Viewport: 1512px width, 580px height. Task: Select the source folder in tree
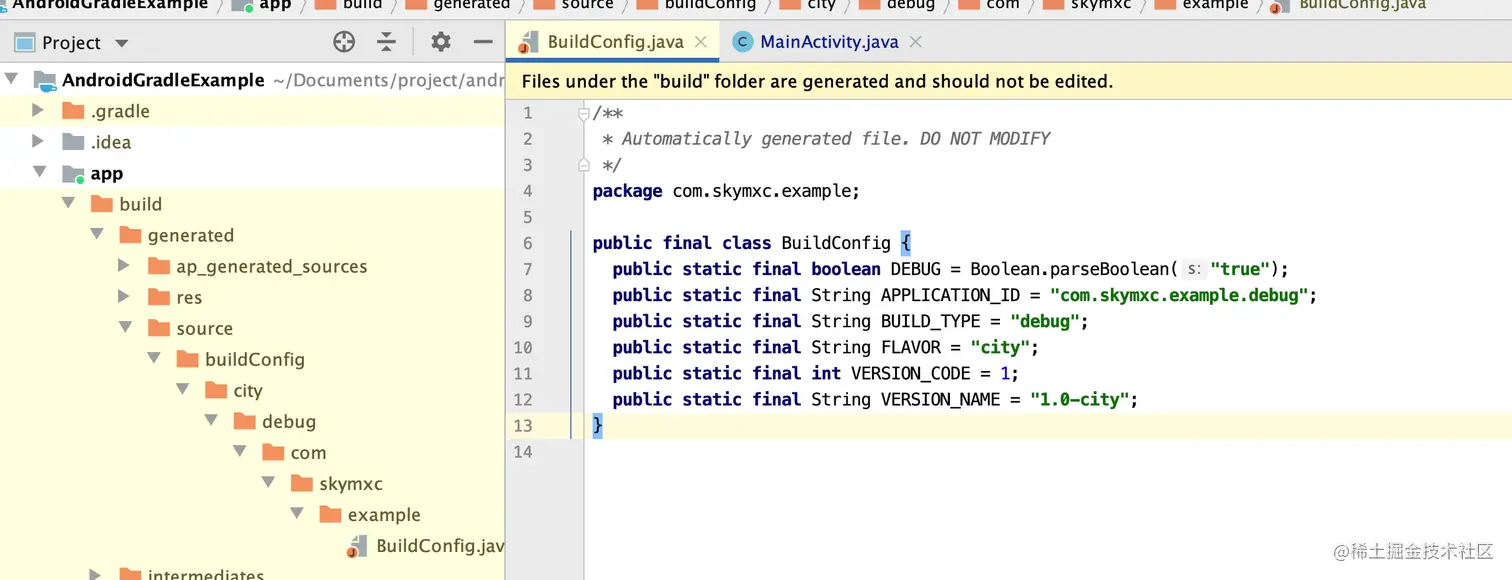coord(204,328)
